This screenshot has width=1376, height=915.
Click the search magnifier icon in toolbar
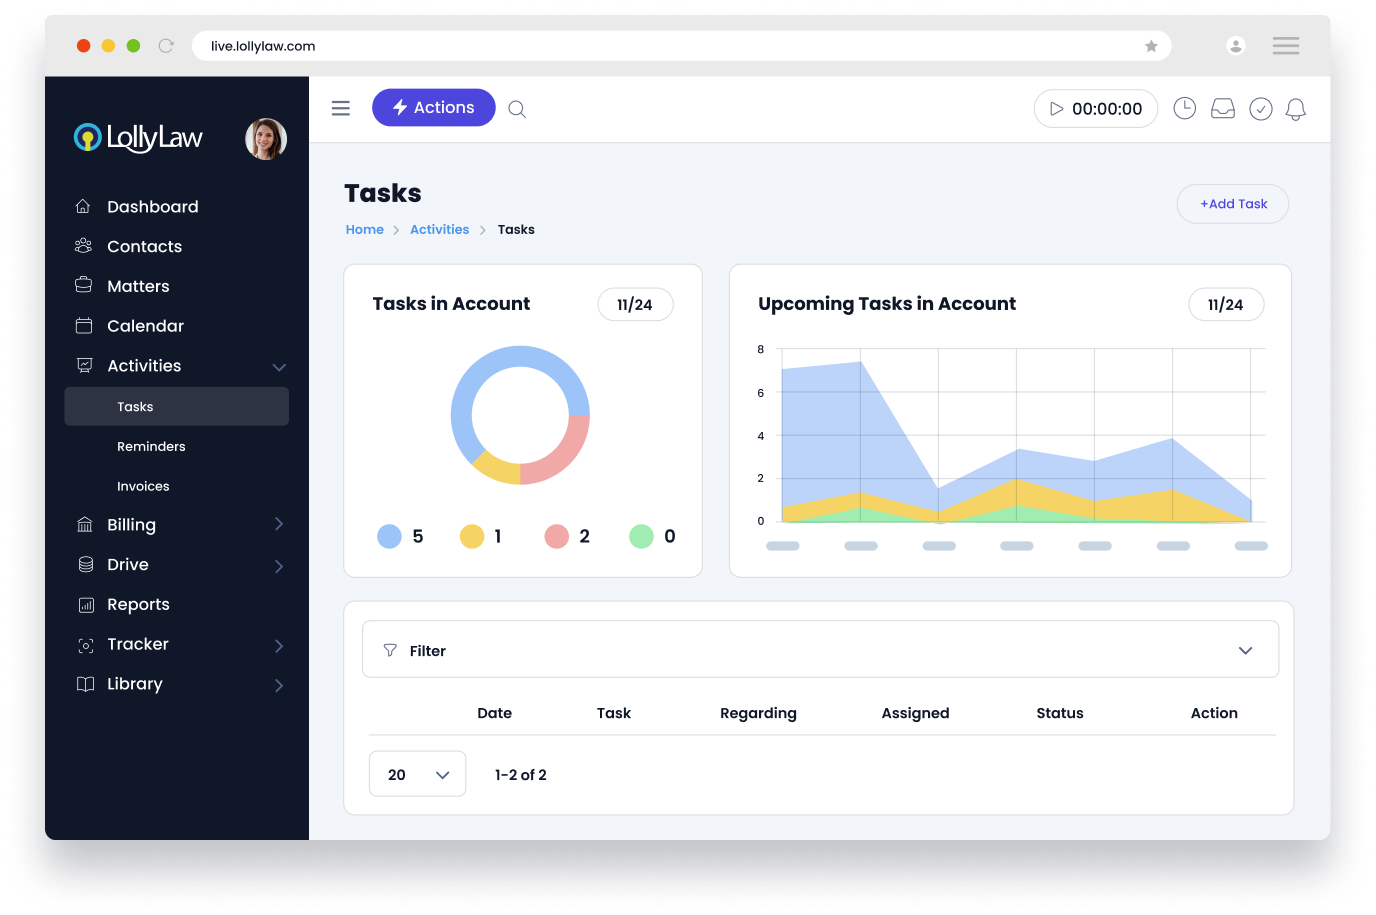(517, 109)
